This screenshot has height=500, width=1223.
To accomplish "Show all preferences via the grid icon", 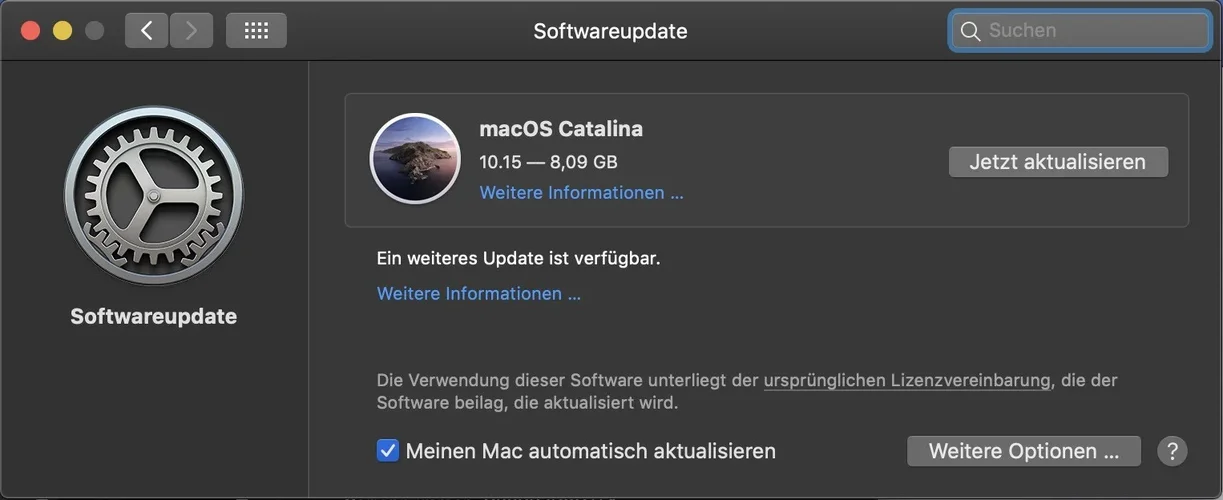I will click(256, 30).
